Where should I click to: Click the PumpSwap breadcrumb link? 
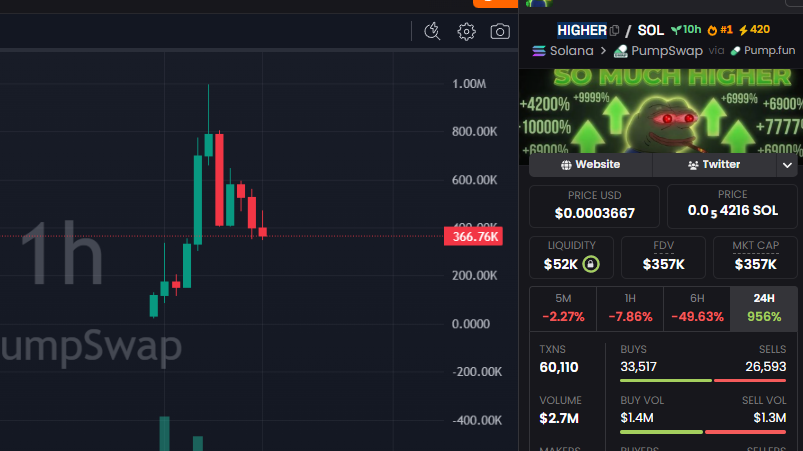667,51
